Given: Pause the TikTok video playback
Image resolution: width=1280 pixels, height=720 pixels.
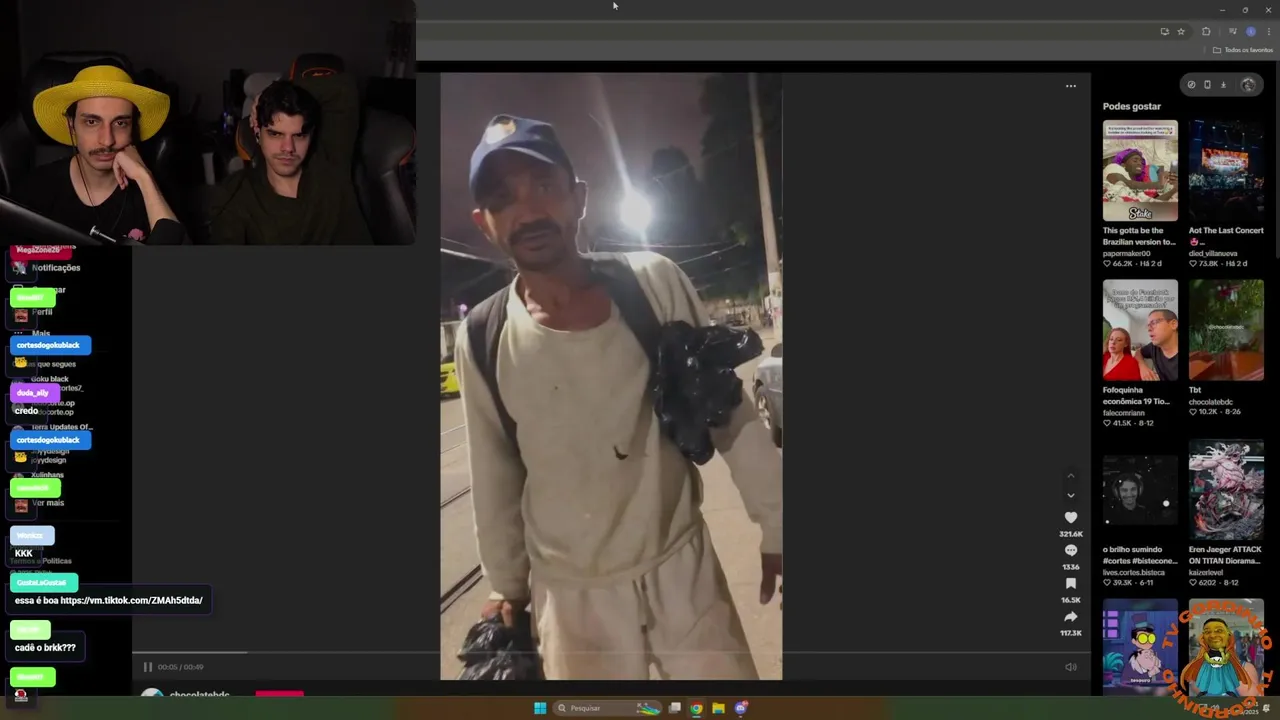Looking at the screenshot, I should tap(148, 667).
